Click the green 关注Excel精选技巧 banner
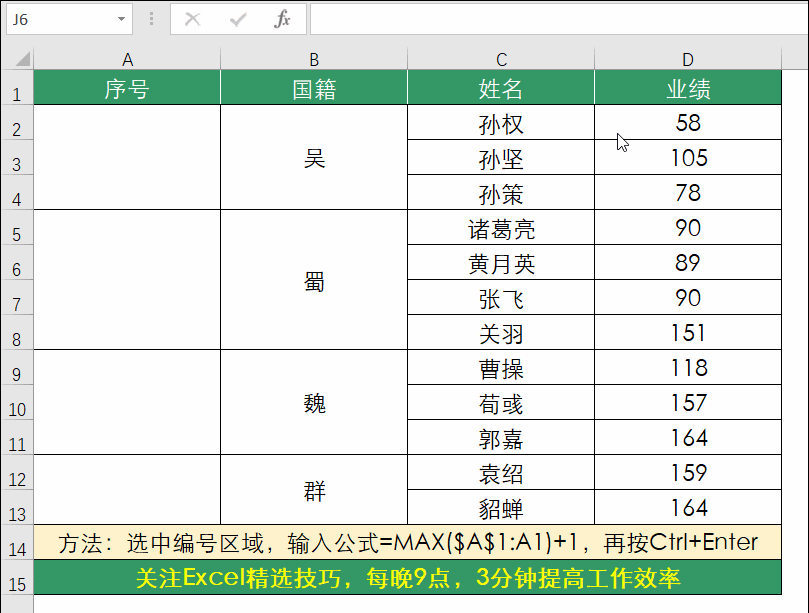Screen dimensions: 809x613 (408, 577)
